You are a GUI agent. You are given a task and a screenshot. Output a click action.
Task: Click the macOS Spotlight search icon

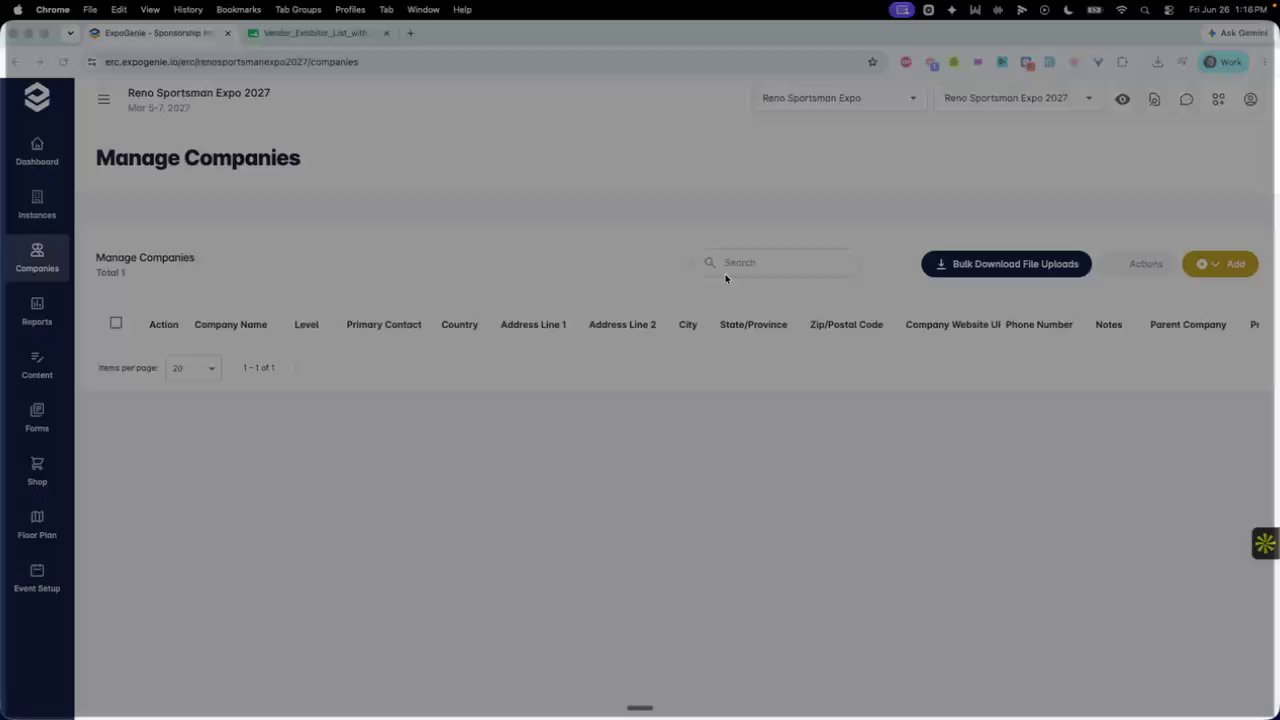(1145, 10)
